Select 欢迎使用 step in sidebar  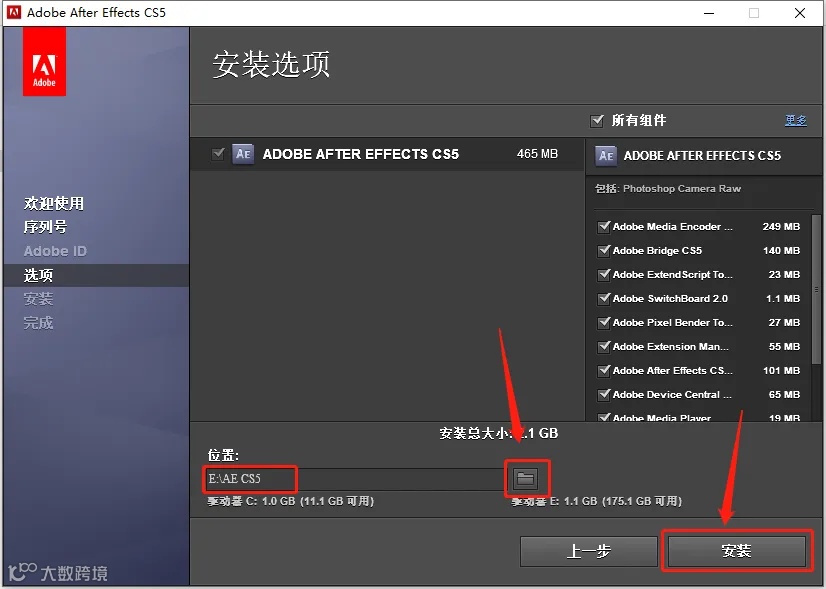pyautogui.click(x=54, y=203)
